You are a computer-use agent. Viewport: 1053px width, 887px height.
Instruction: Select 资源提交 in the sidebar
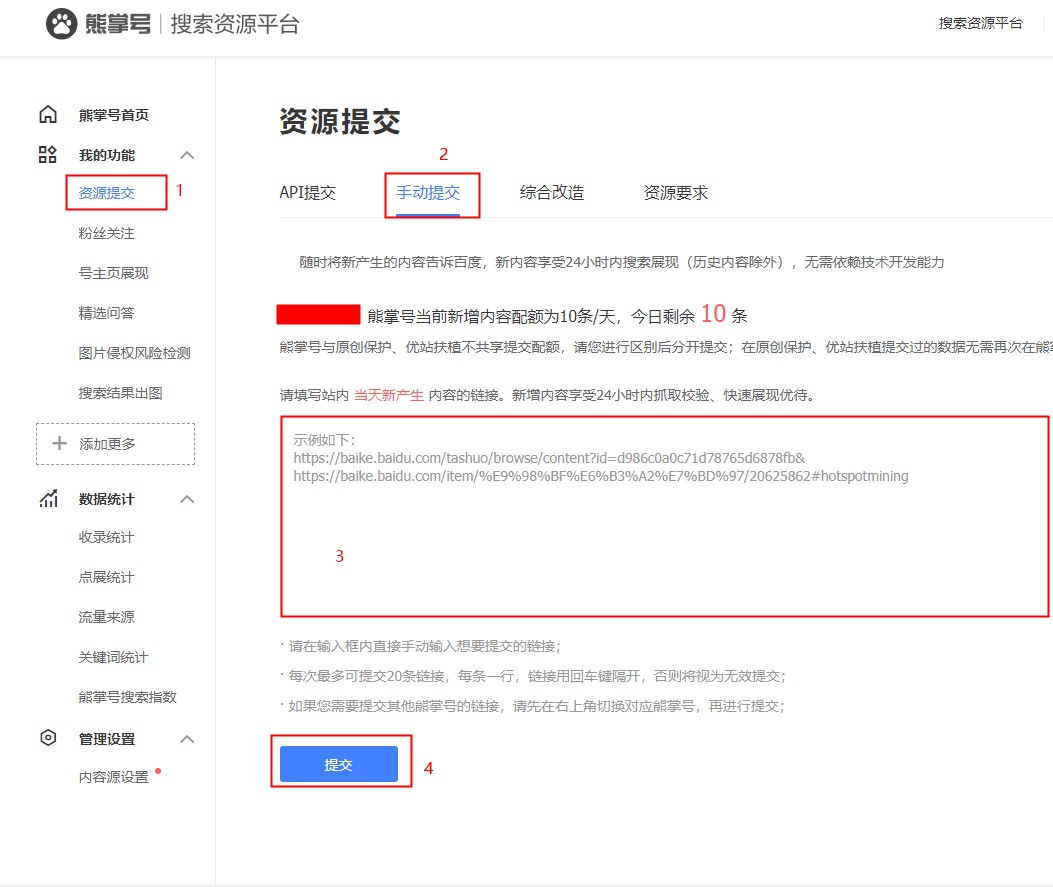coord(106,193)
